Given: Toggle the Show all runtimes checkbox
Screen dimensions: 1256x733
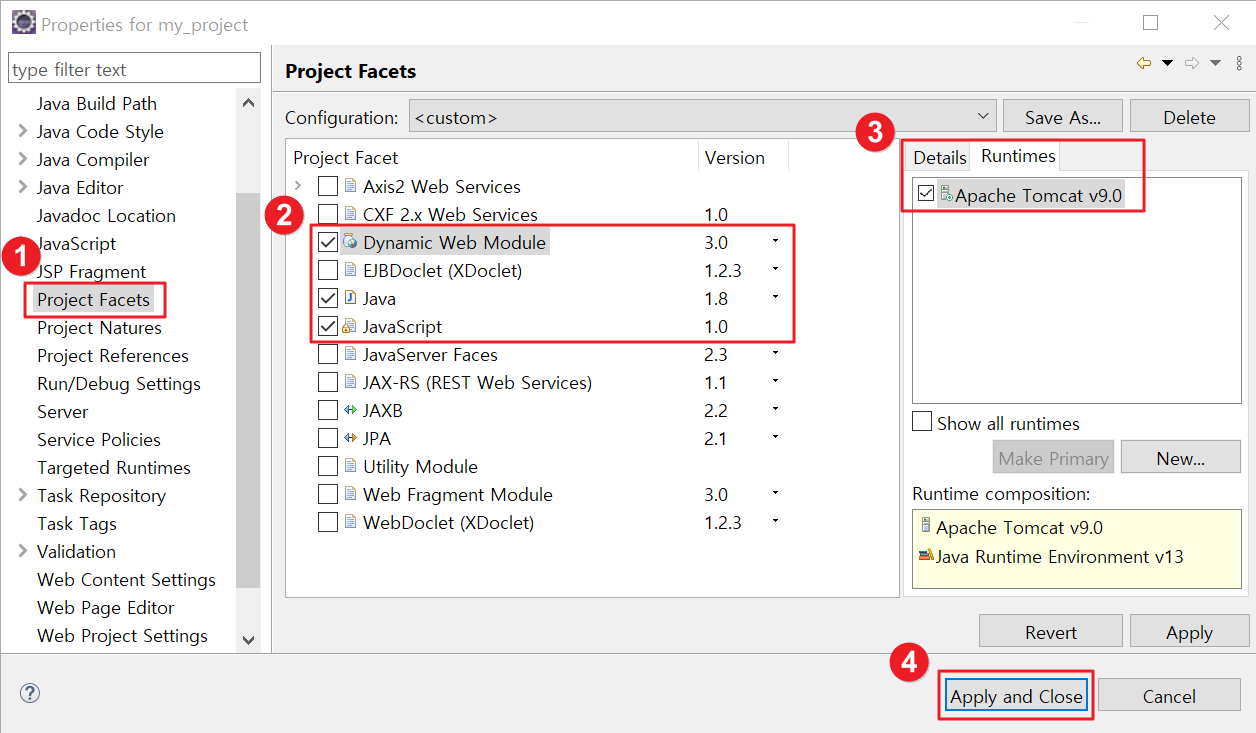Looking at the screenshot, I should tap(921, 421).
